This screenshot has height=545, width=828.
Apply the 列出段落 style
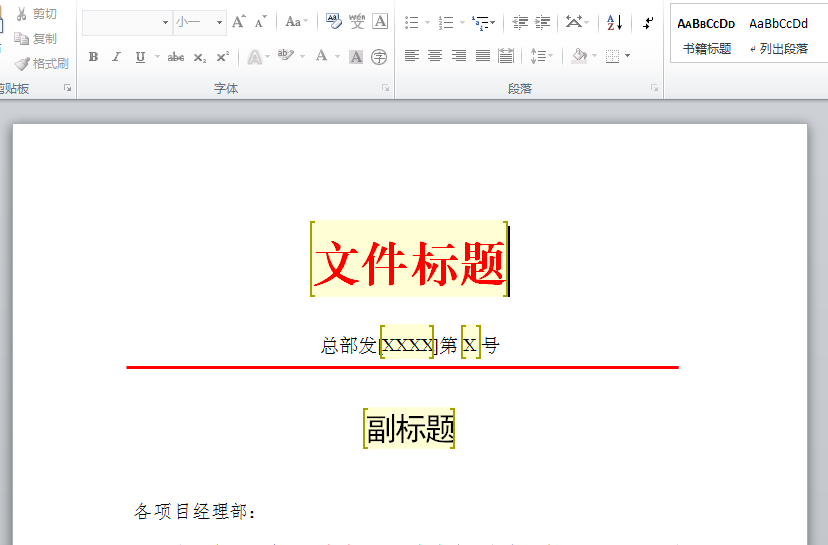(x=778, y=35)
